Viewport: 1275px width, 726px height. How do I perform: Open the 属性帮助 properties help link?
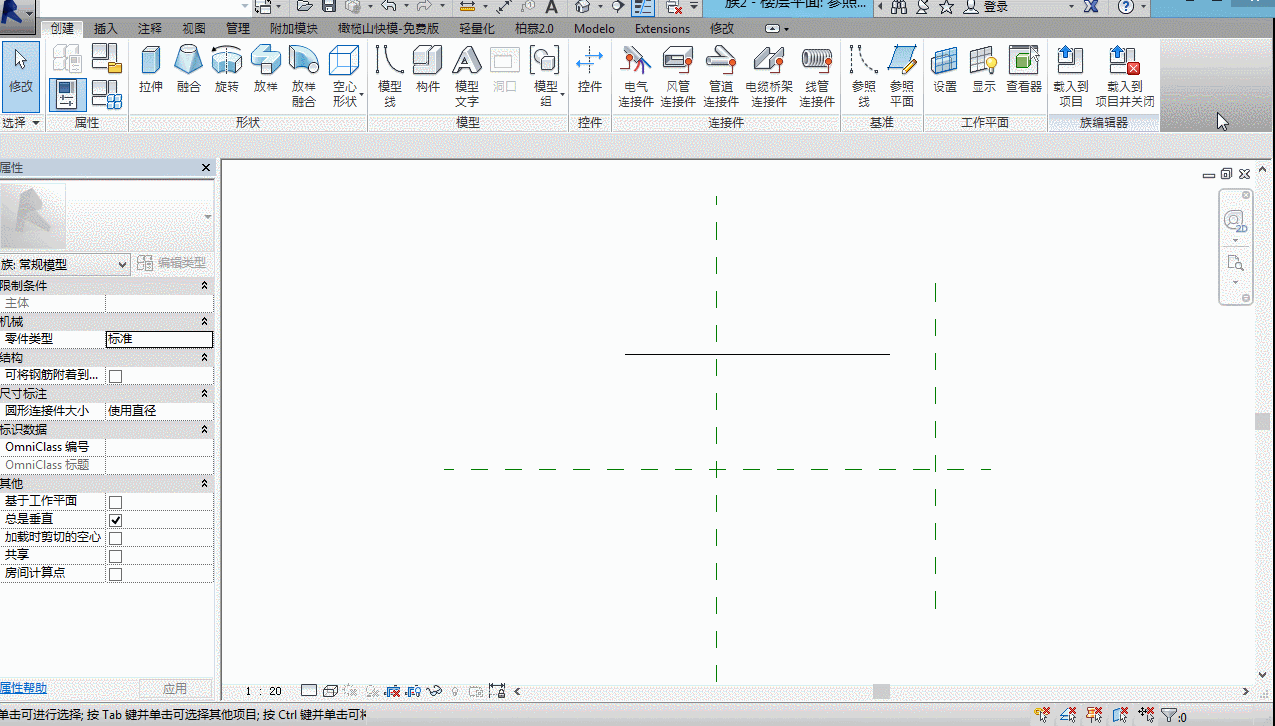tap(23, 688)
